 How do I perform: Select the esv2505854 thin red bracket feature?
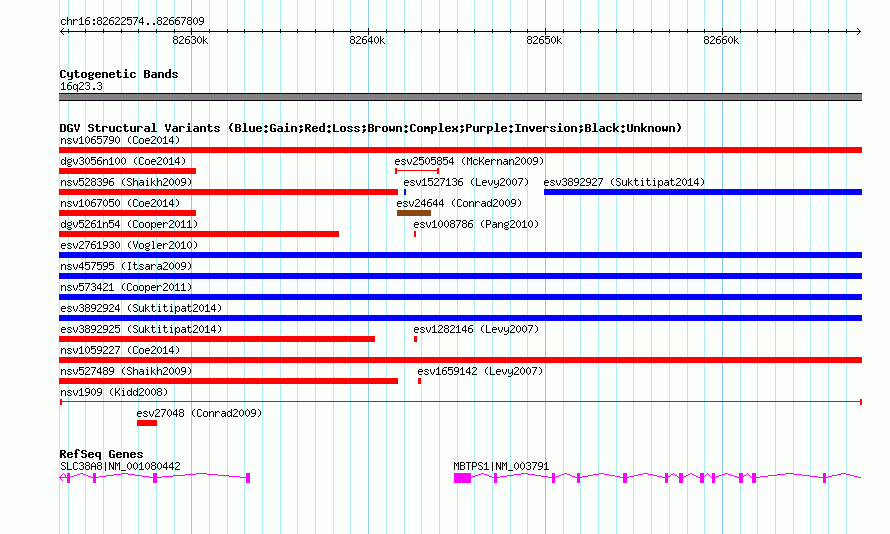(417, 171)
